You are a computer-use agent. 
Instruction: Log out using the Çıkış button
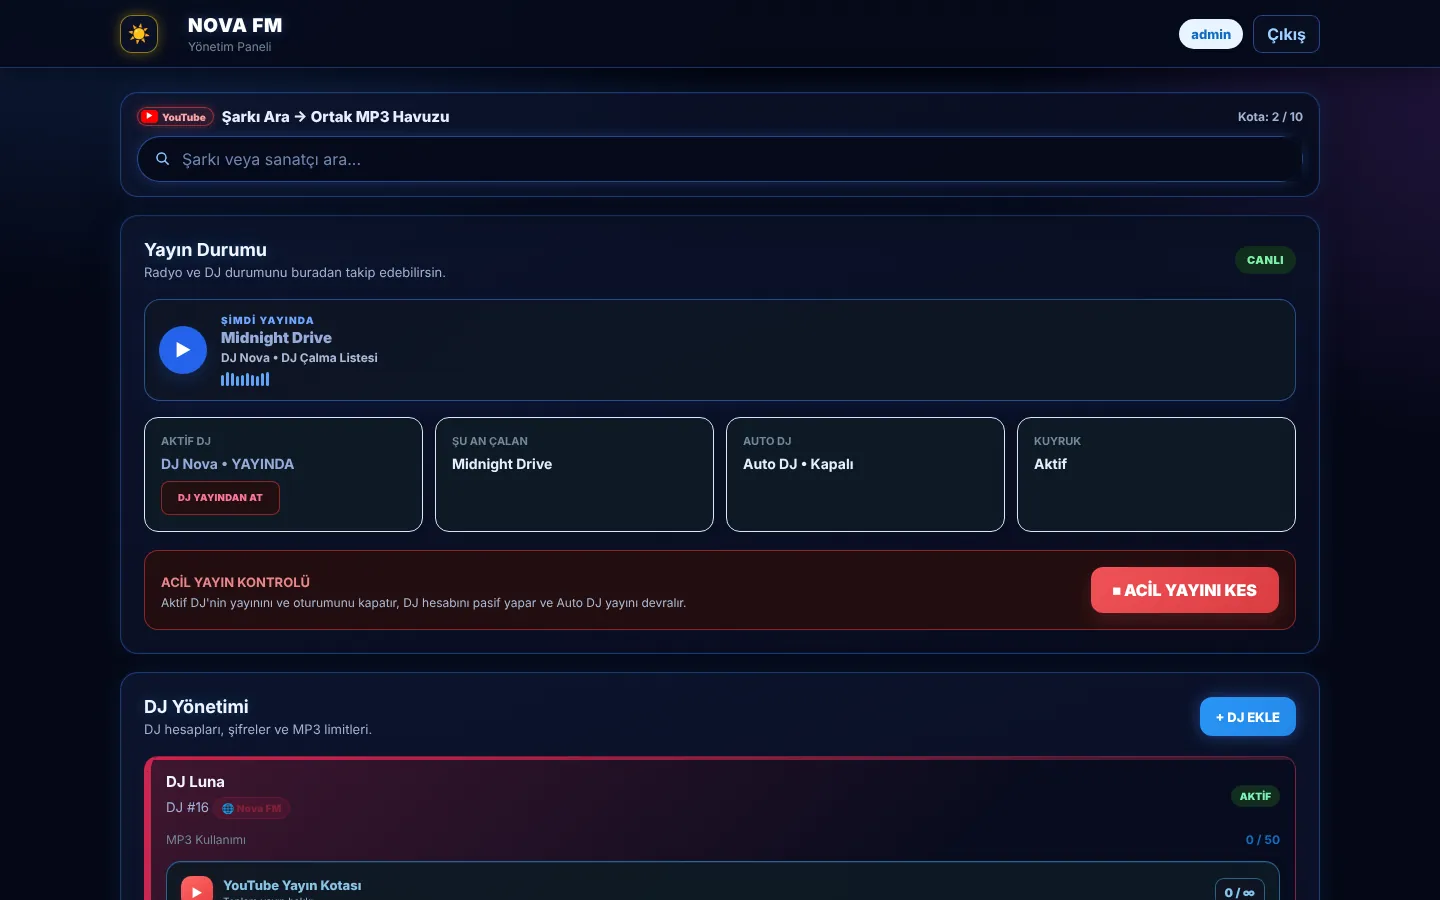(1286, 34)
